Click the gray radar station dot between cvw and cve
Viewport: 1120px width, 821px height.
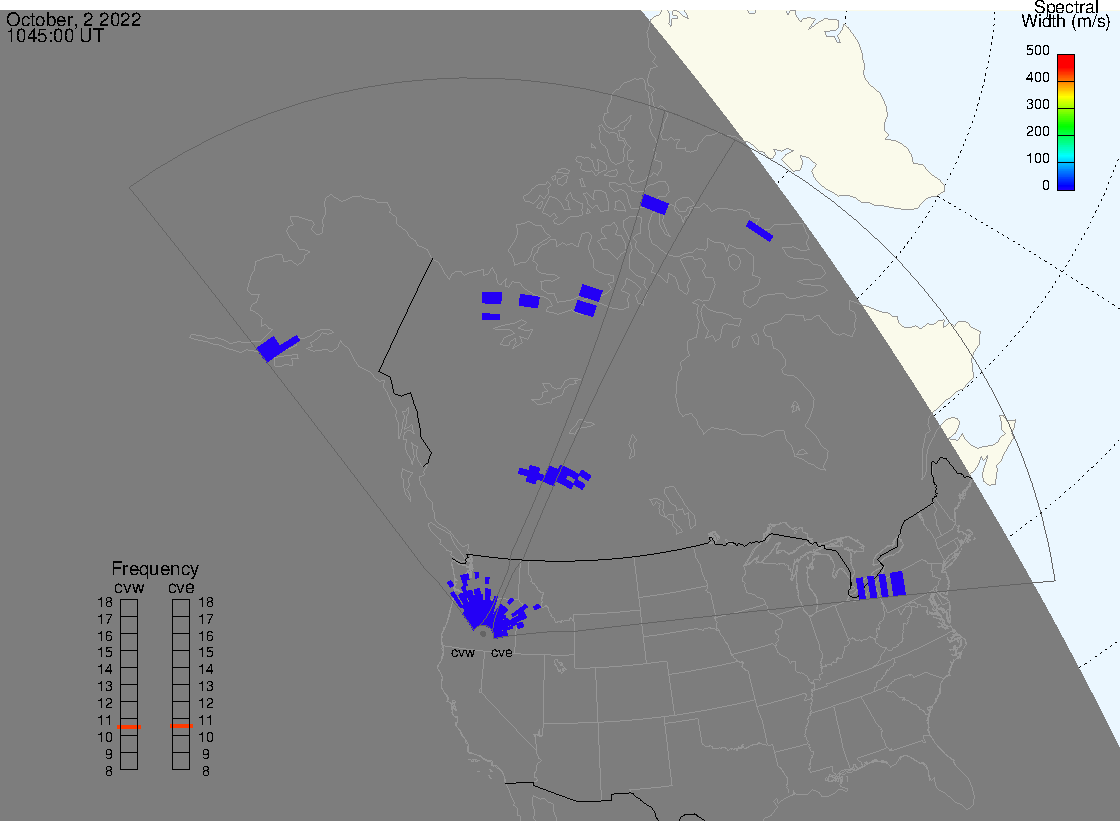[x=484, y=634]
